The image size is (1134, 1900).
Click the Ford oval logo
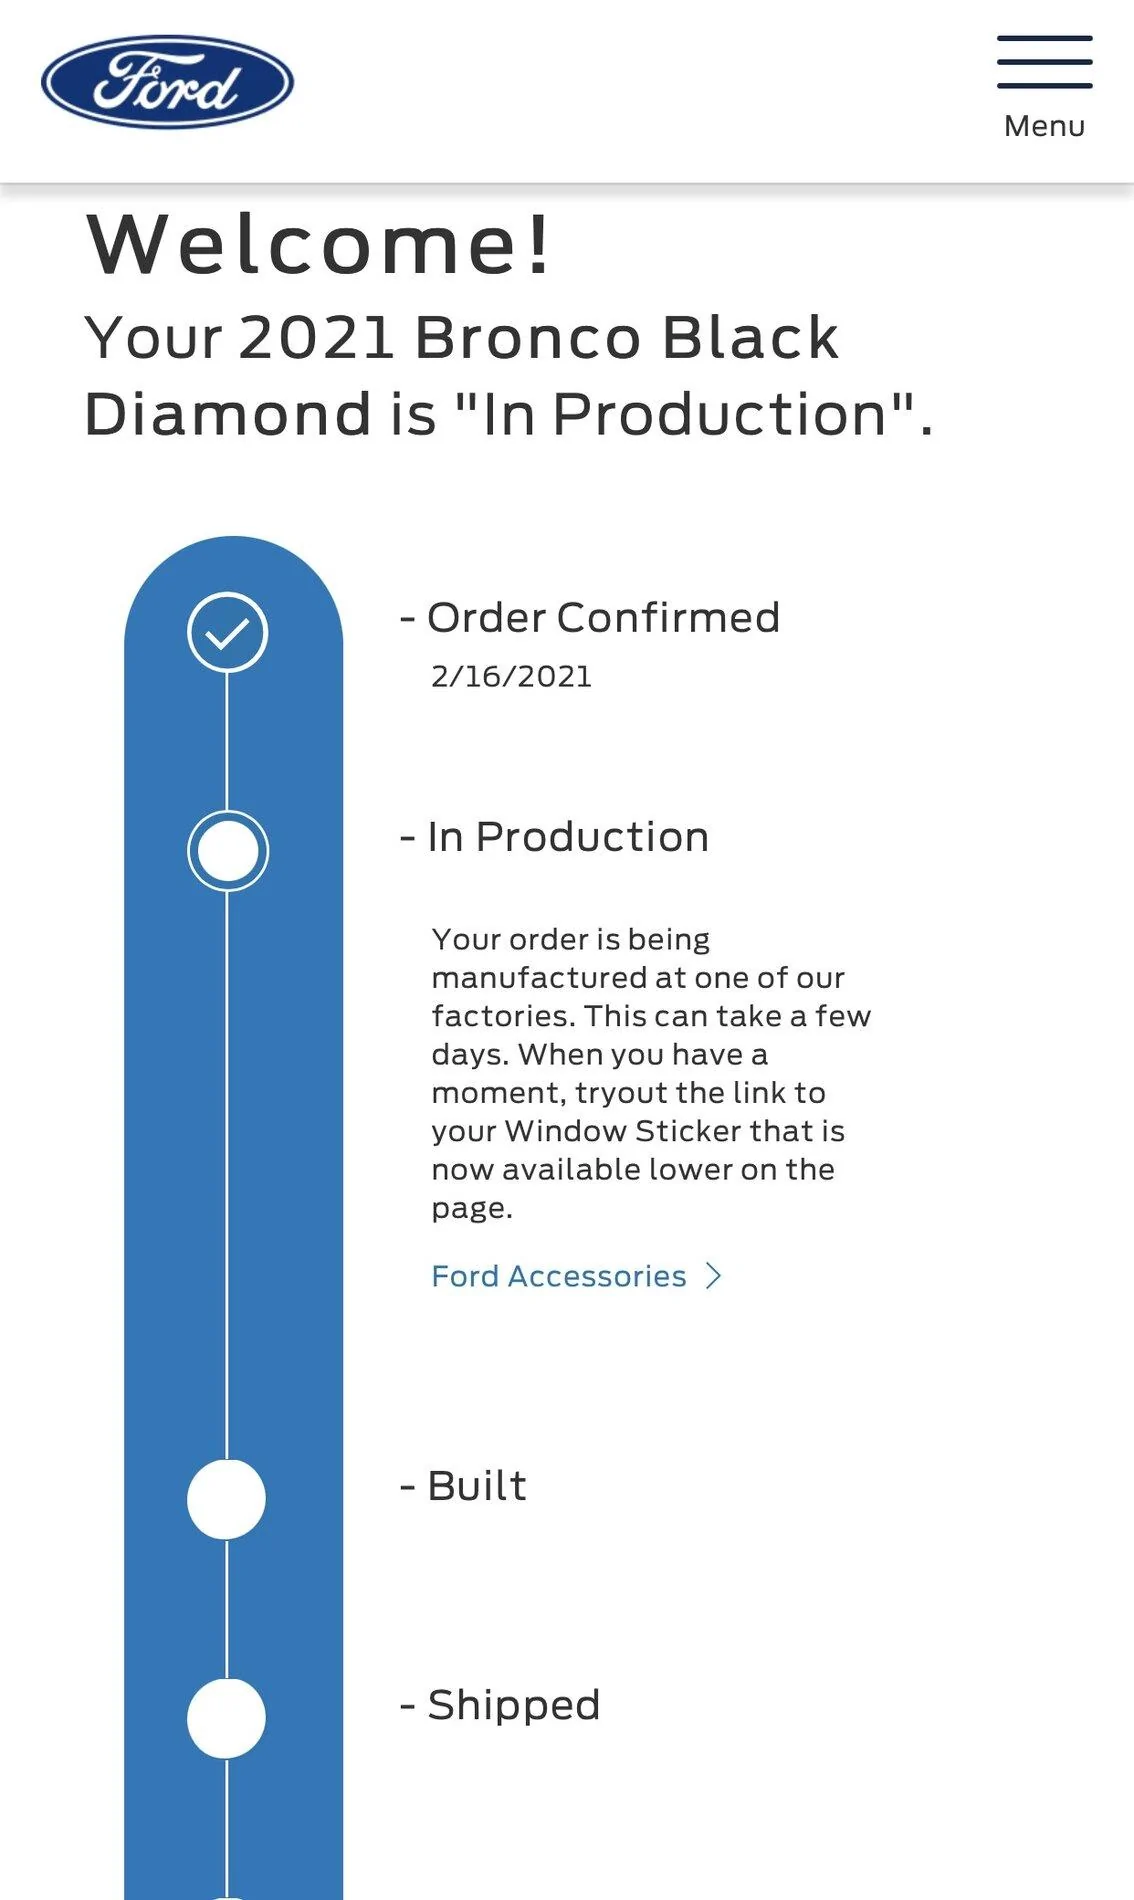click(167, 82)
